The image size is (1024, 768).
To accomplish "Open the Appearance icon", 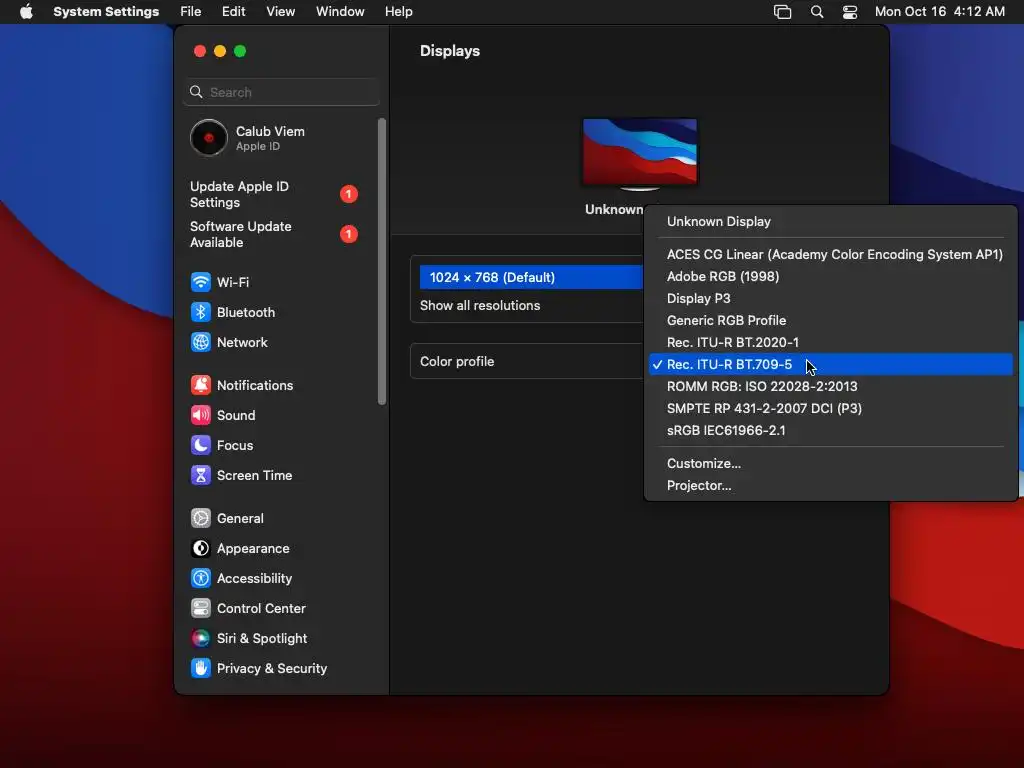I will pos(200,549).
